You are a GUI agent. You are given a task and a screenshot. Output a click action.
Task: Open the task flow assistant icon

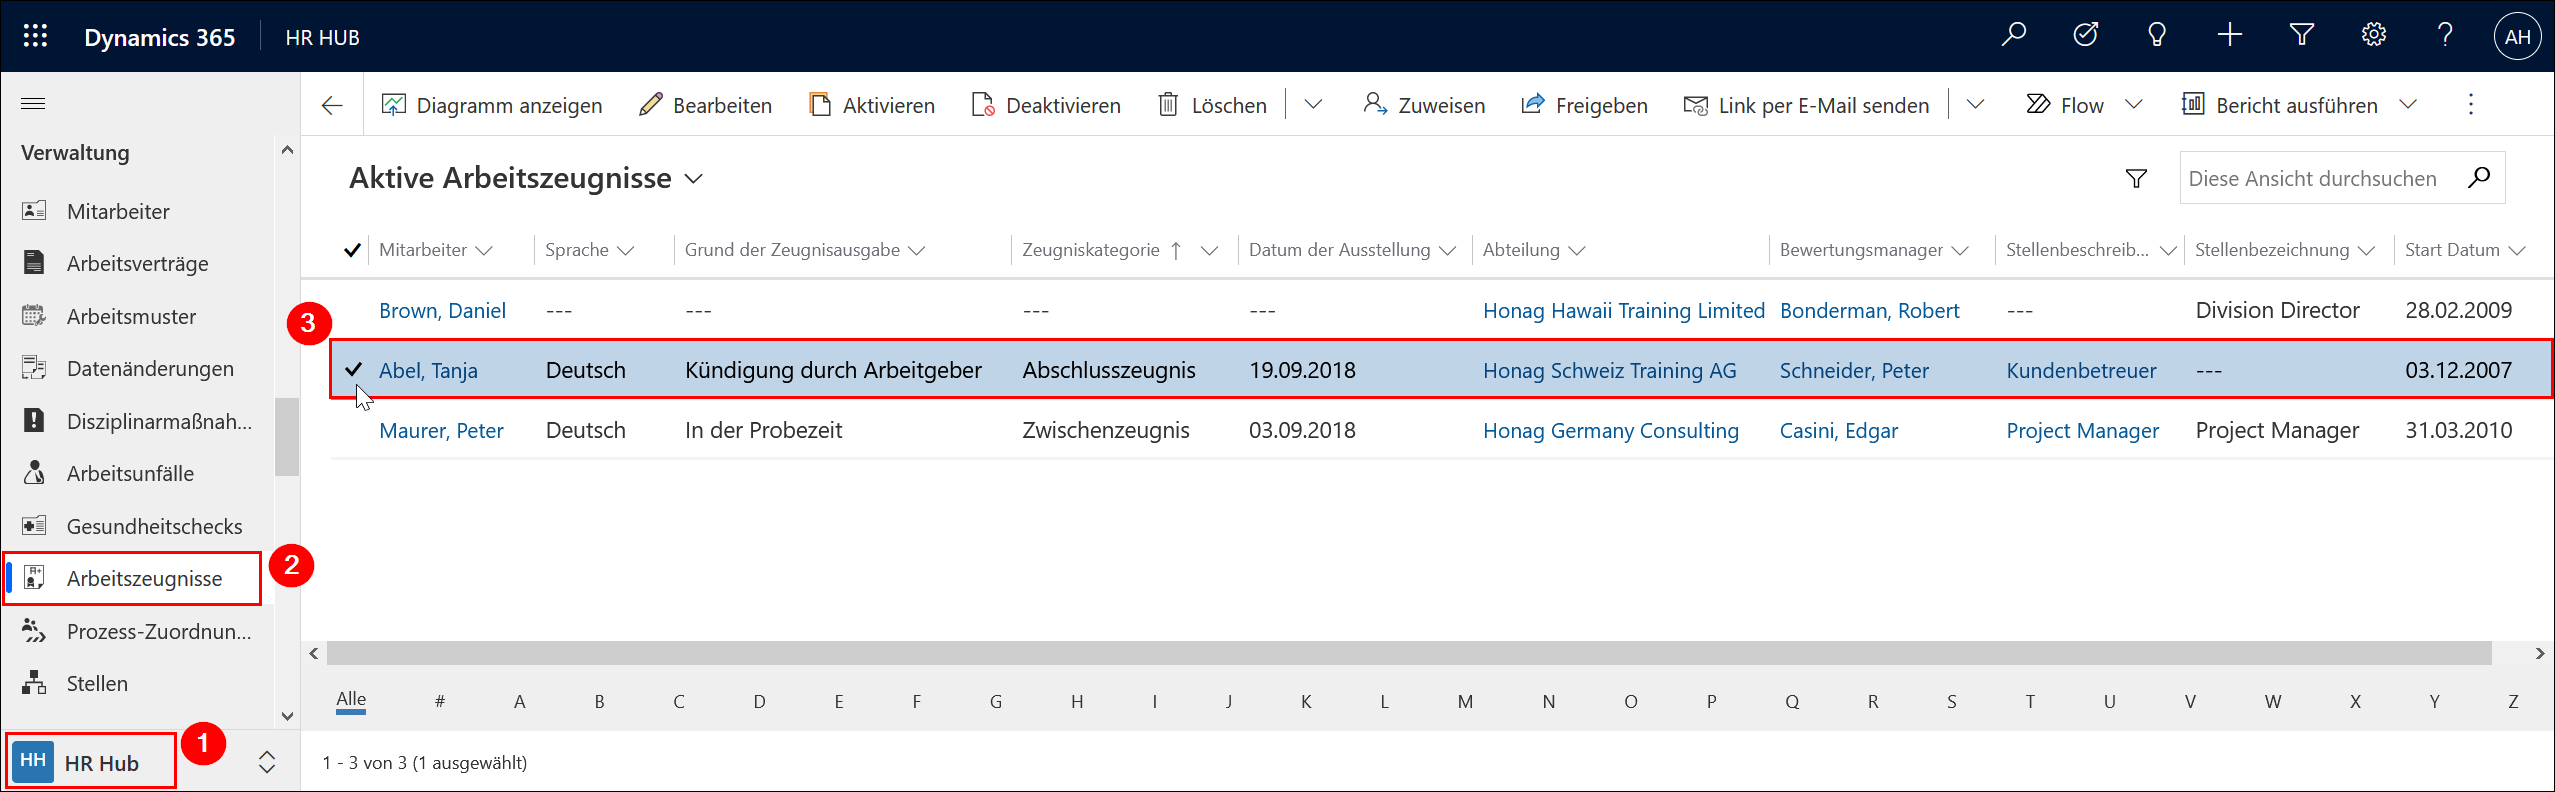[x=2085, y=36]
